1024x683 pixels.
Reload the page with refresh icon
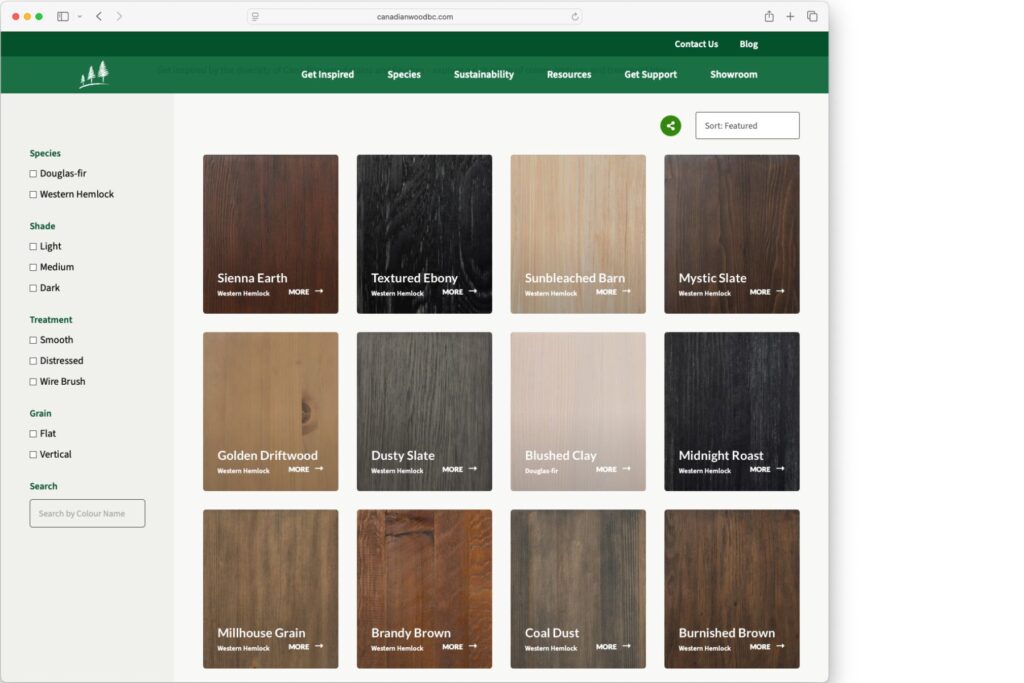tap(575, 17)
